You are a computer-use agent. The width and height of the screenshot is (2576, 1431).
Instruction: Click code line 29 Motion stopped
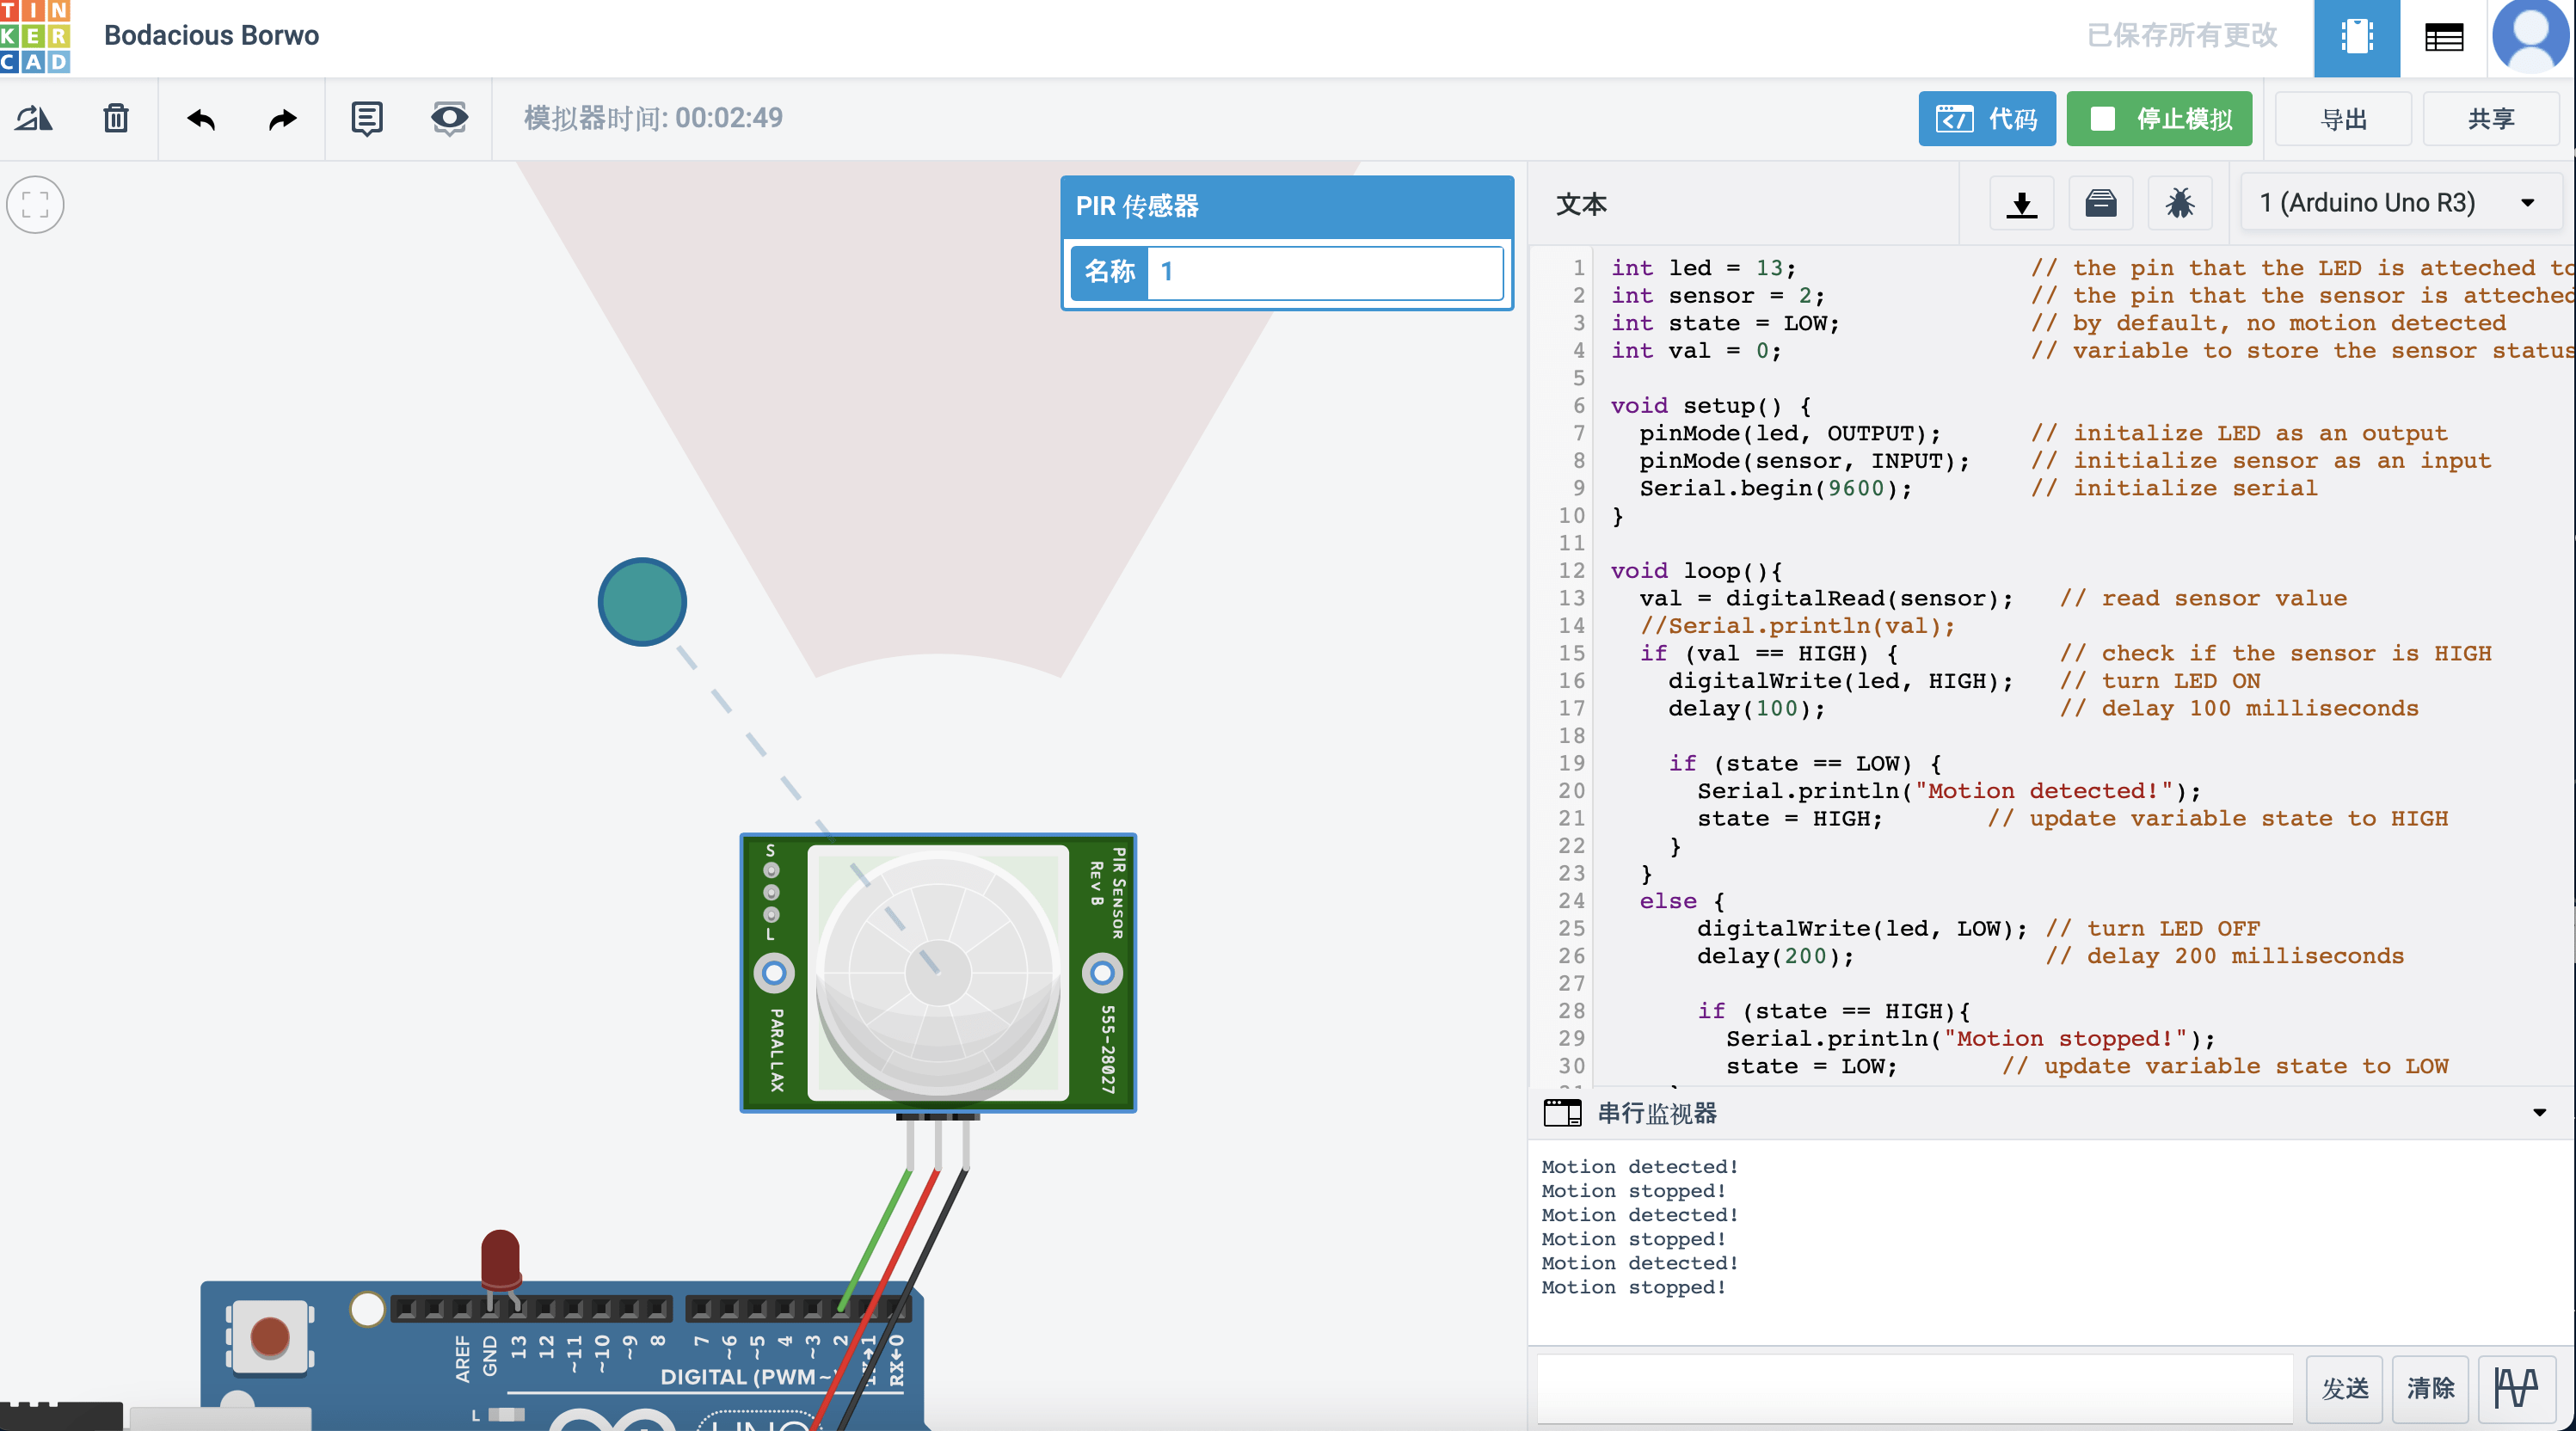pos(1970,1039)
